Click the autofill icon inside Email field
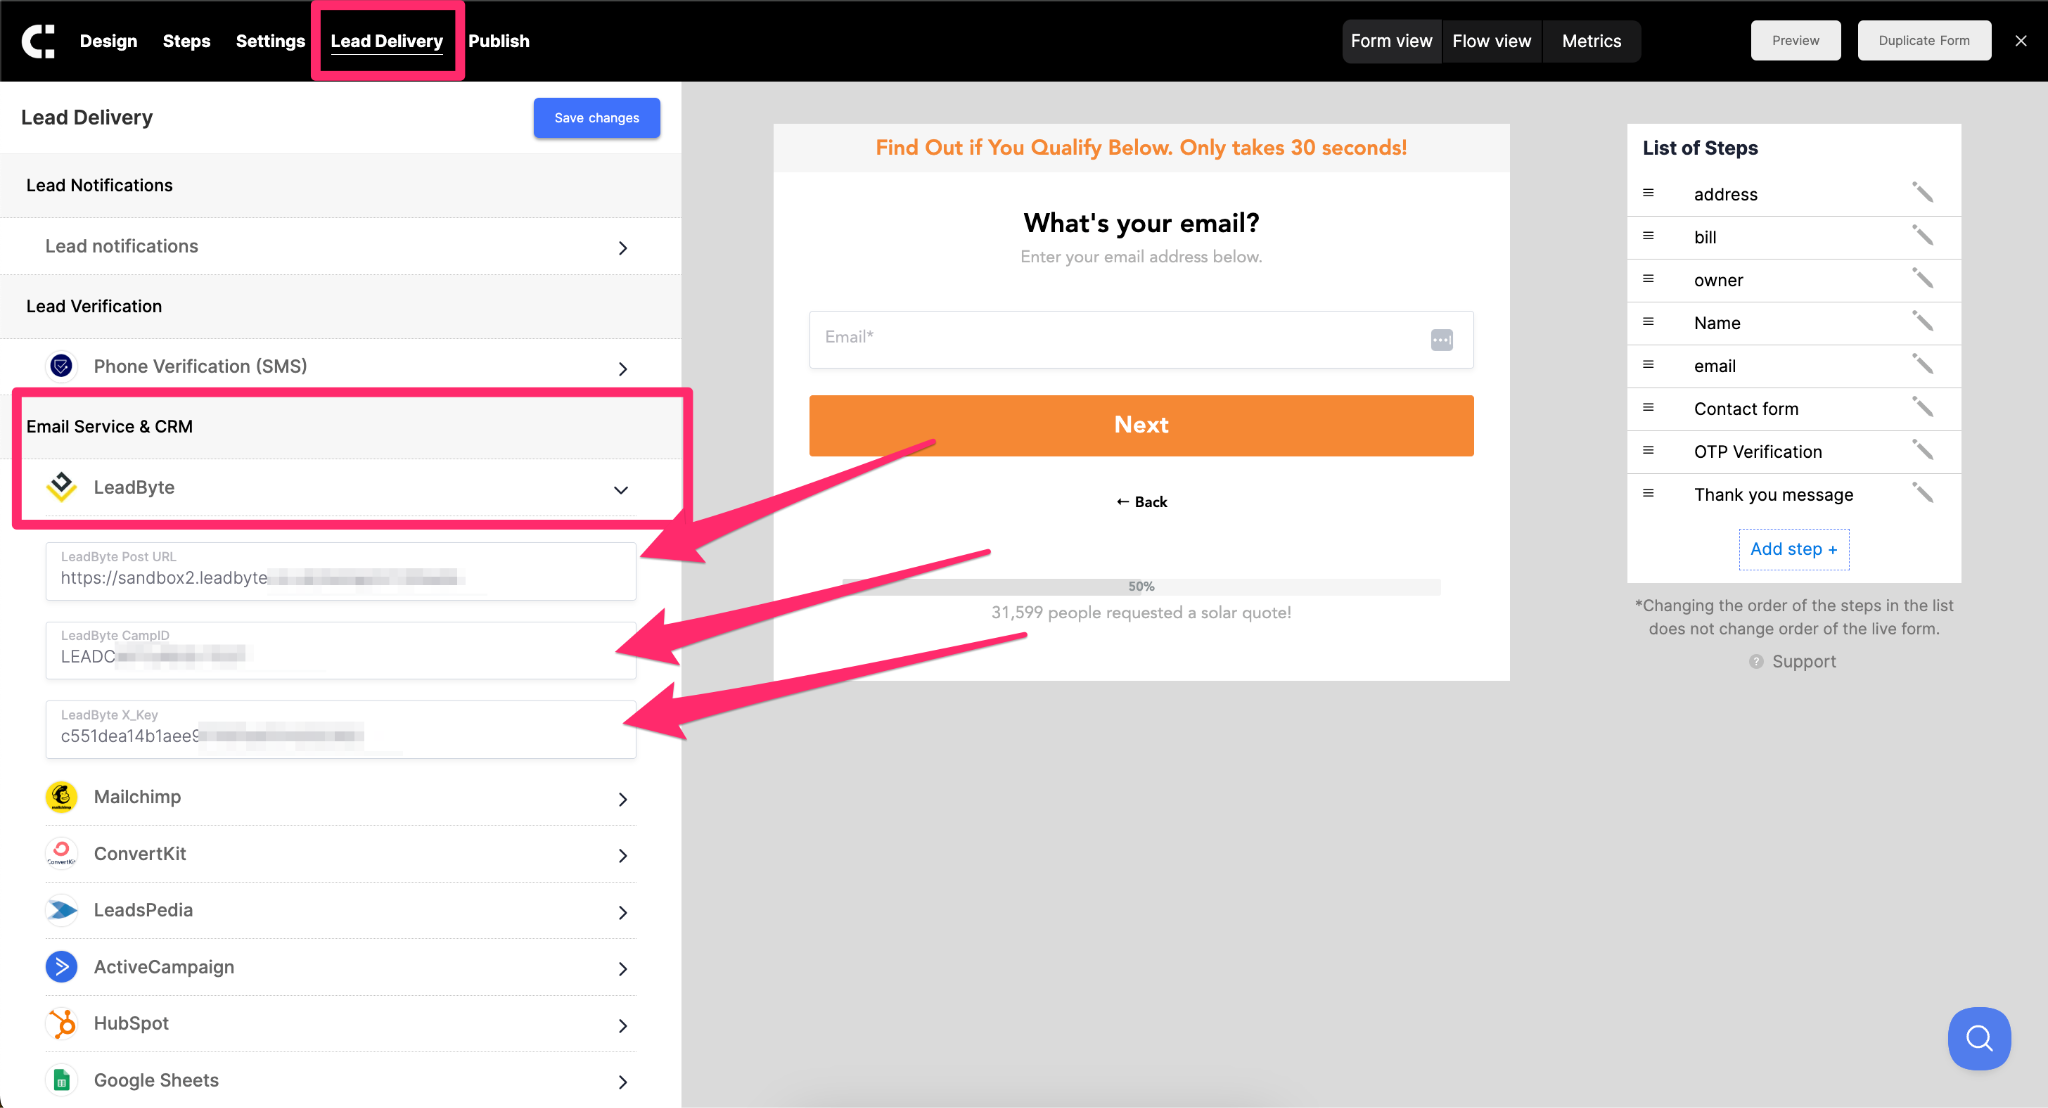Viewport: 2048px width, 1108px height. (x=1441, y=340)
